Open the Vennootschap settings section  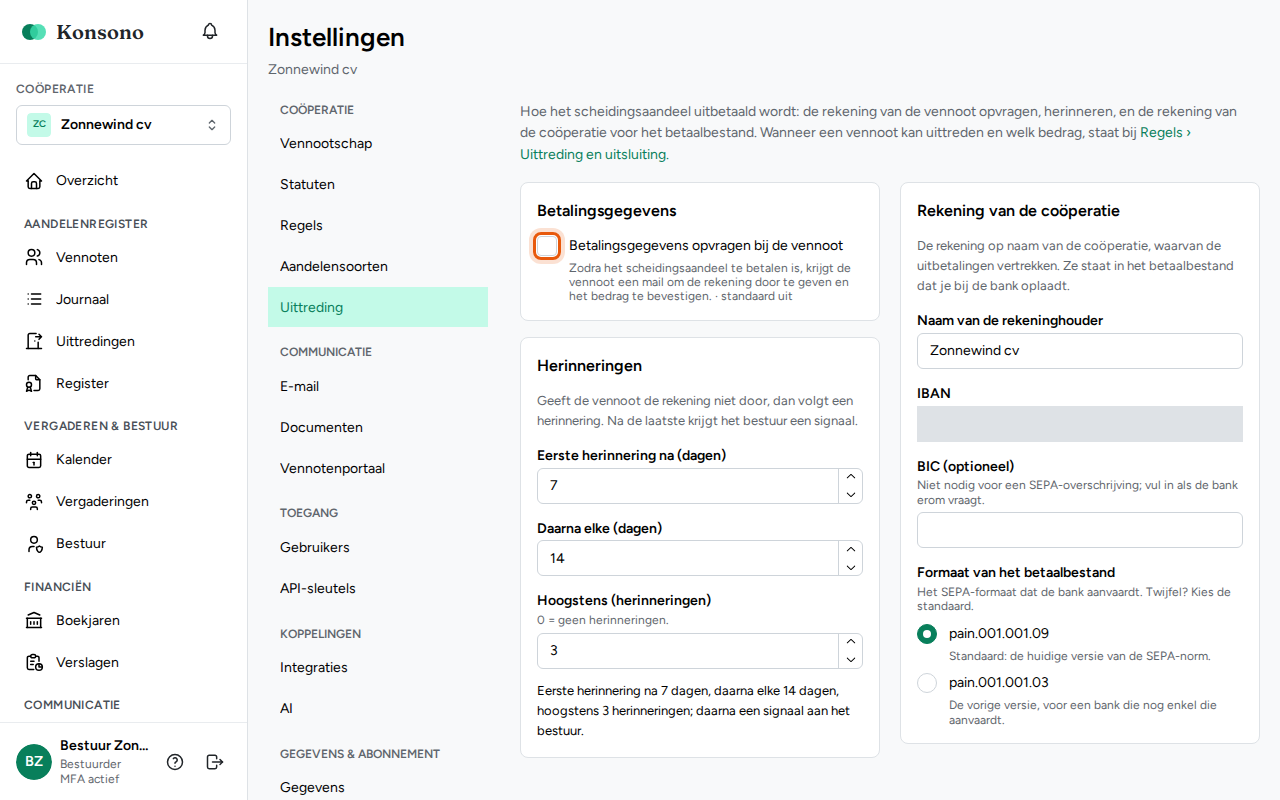pyautogui.click(x=378, y=144)
